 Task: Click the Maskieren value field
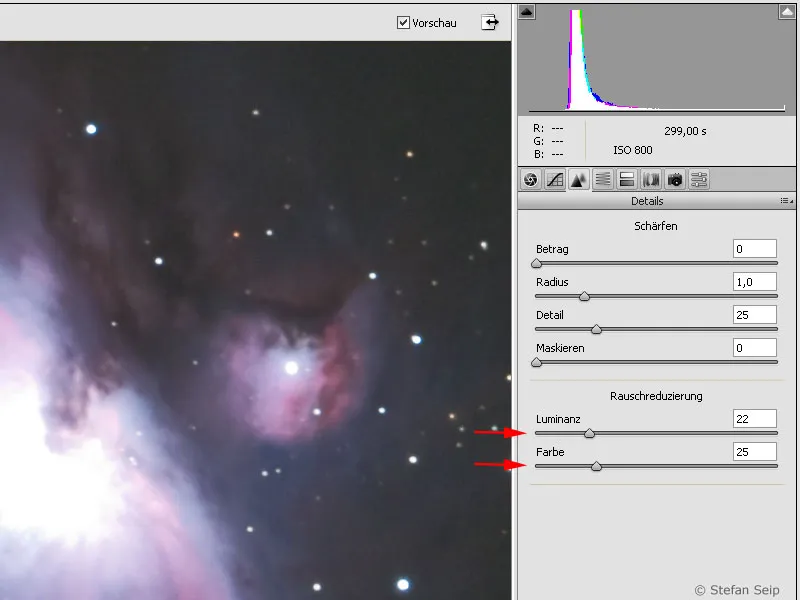[755, 348]
